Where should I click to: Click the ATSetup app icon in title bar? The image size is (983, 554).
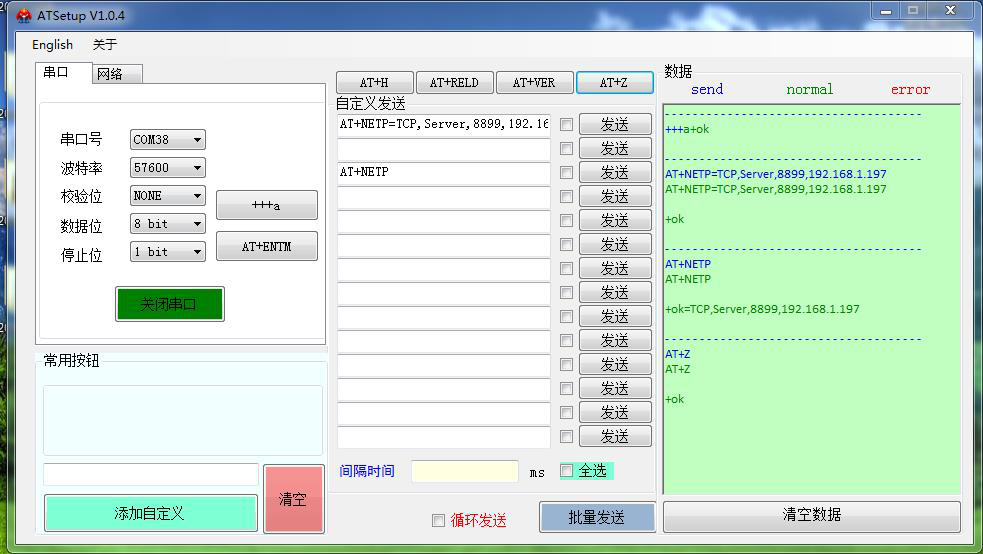[23, 16]
